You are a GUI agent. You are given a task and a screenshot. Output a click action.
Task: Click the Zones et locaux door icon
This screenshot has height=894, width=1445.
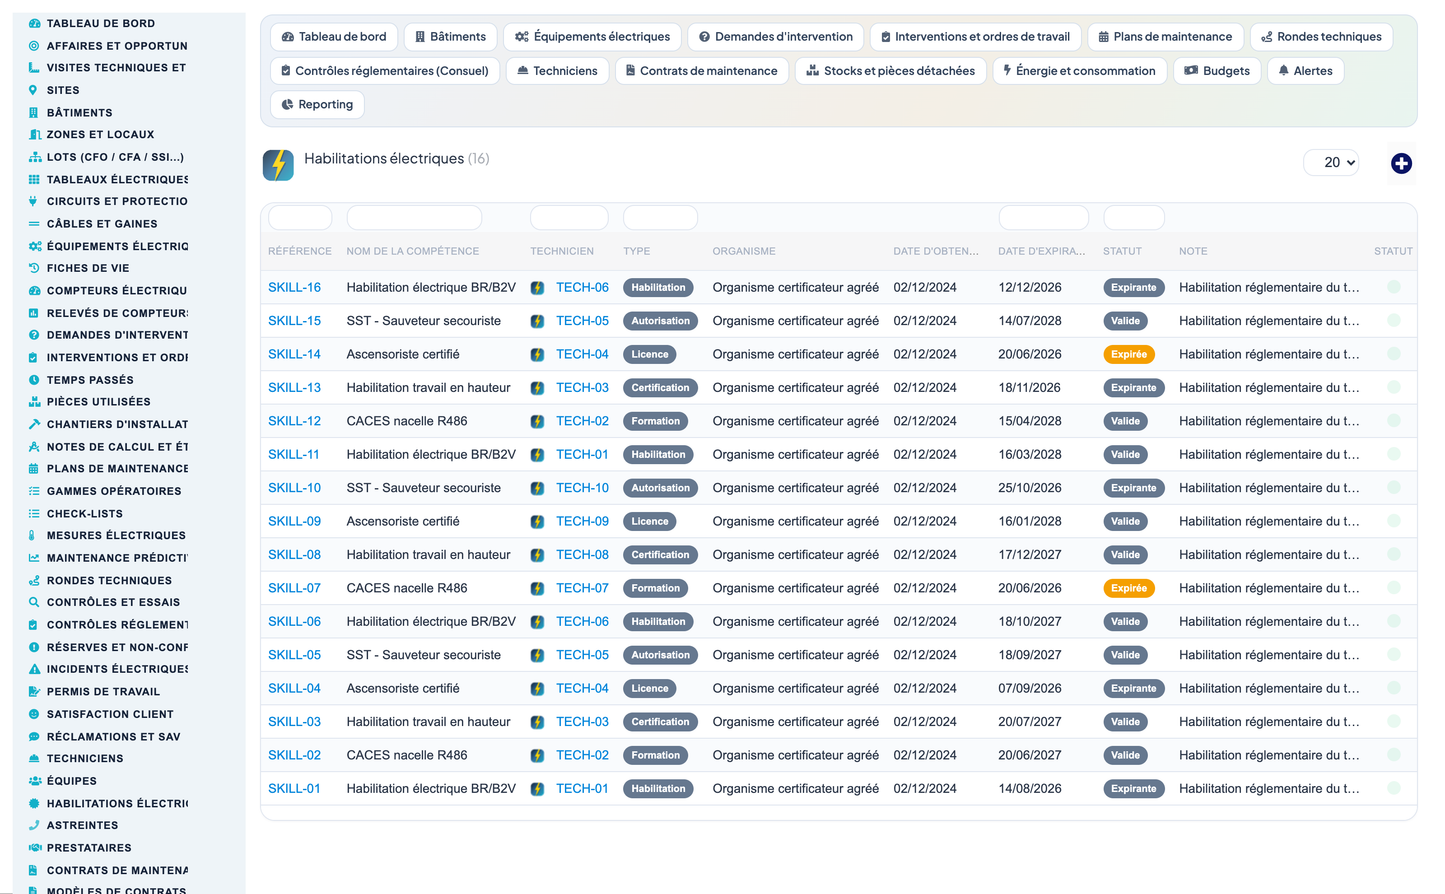point(34,134)
